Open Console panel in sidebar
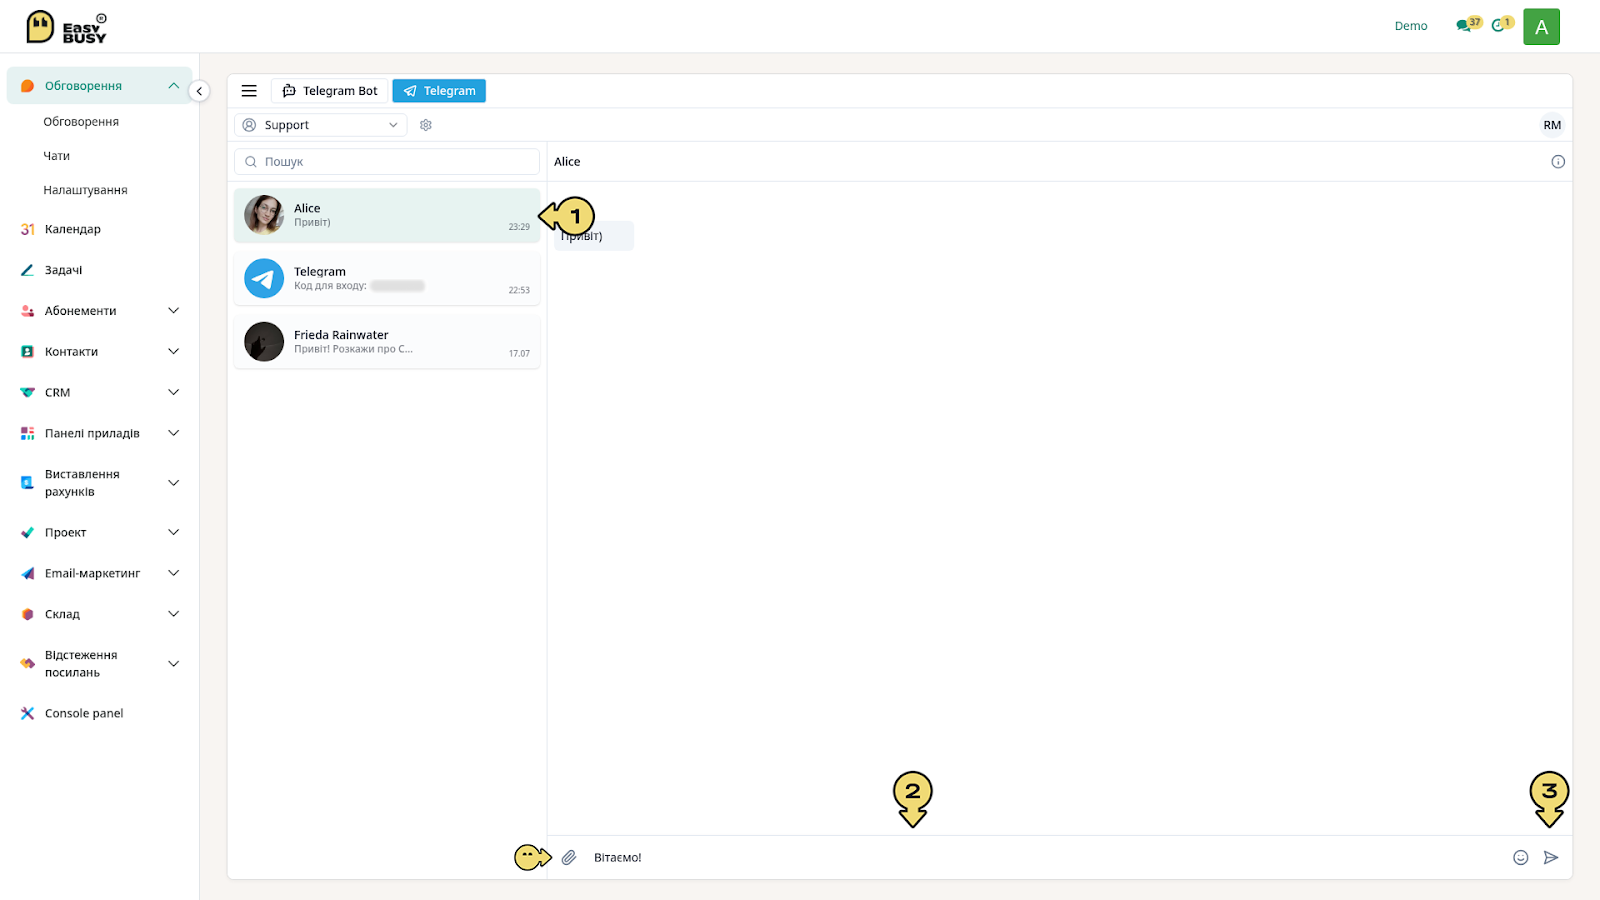The image size is (1600, 900). coord(84,714)
